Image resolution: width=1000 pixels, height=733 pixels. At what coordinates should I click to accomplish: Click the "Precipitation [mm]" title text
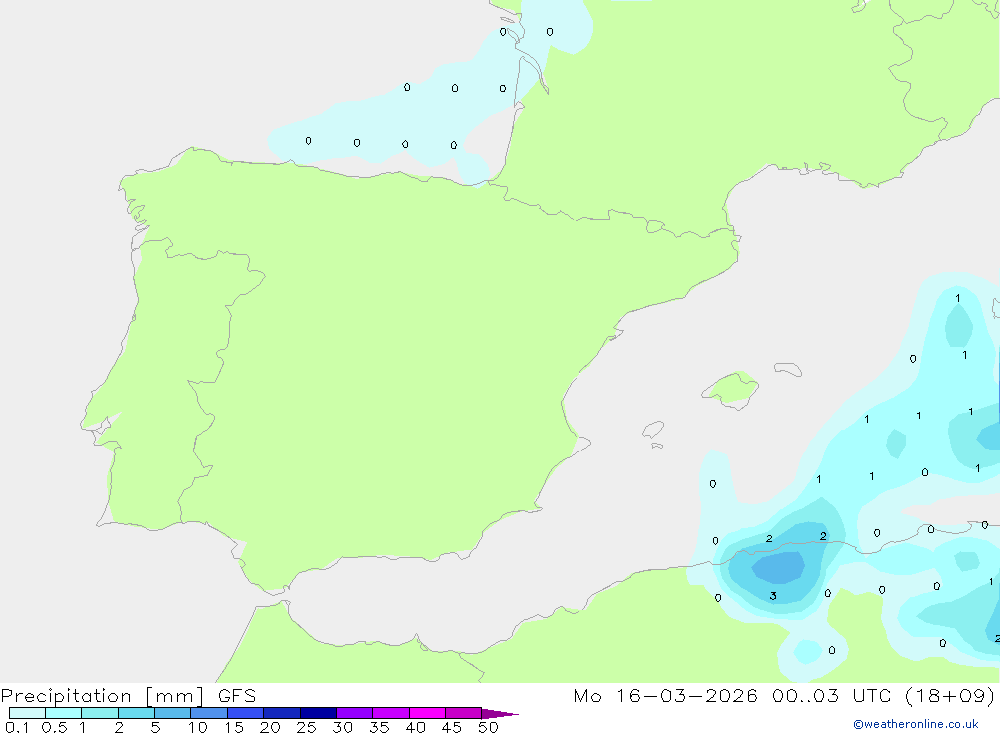pos(103,696)
